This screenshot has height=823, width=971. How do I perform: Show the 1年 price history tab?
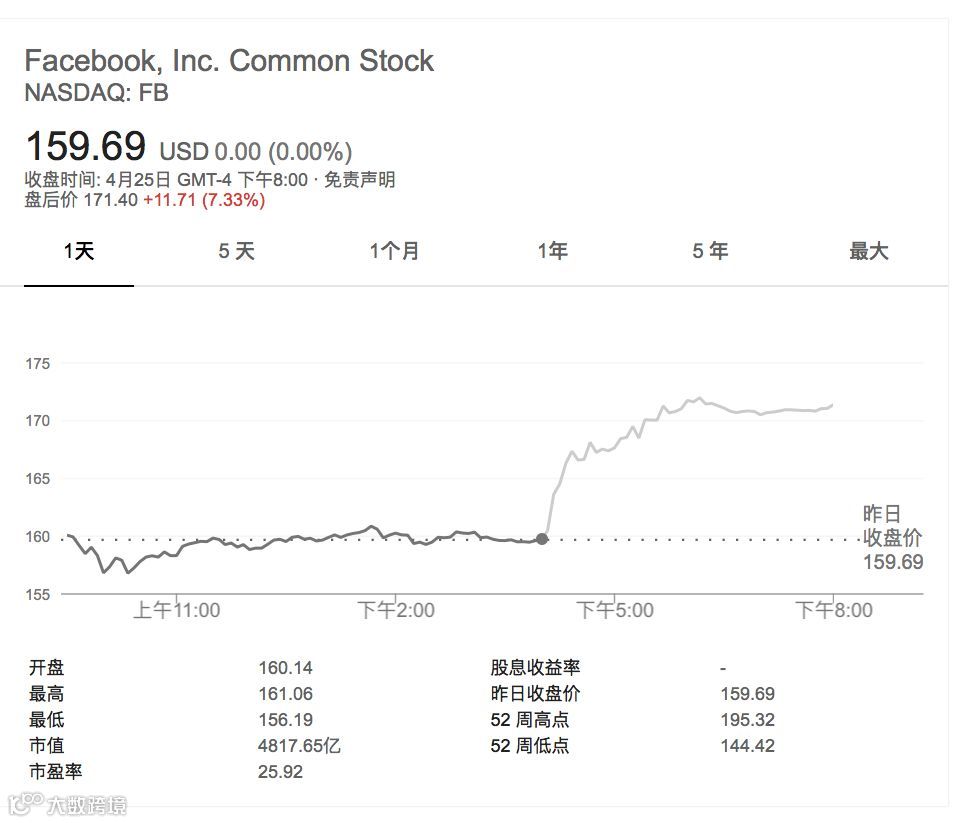pos(552,252)
